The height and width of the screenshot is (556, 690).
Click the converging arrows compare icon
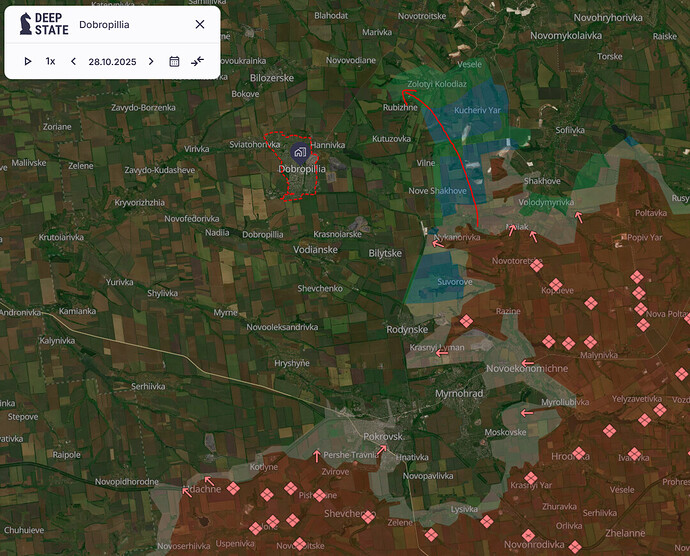pos(198,61)
